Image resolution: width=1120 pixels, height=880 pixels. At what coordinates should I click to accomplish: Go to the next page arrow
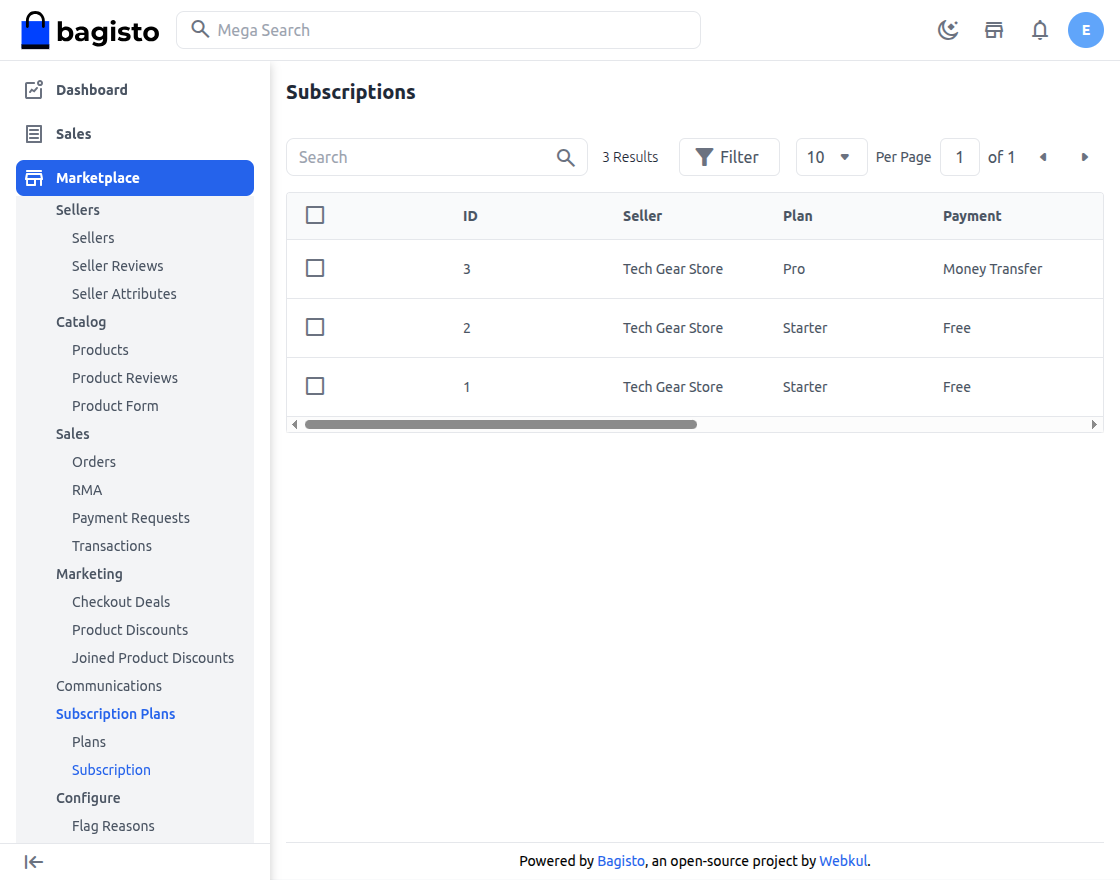pyautogui.click(x=1084, y=157)
